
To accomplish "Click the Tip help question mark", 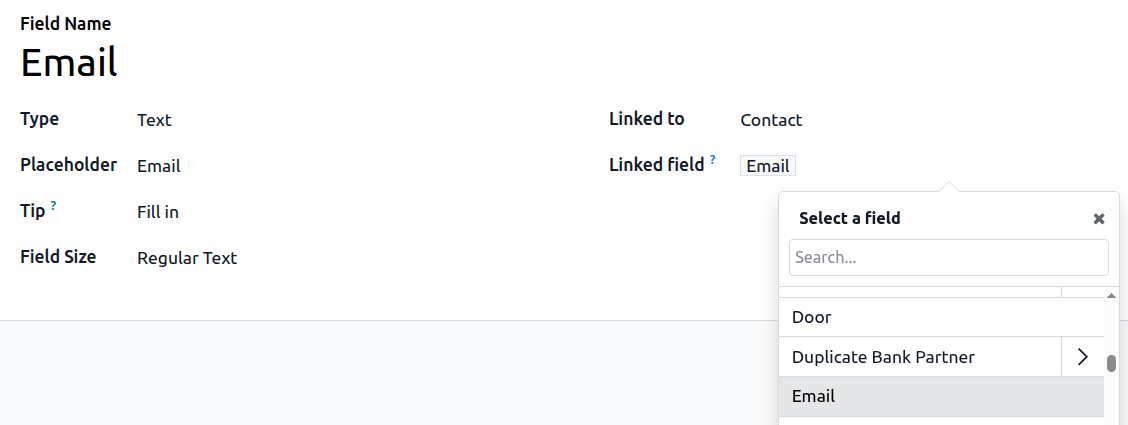I will (x=53, y=206).
